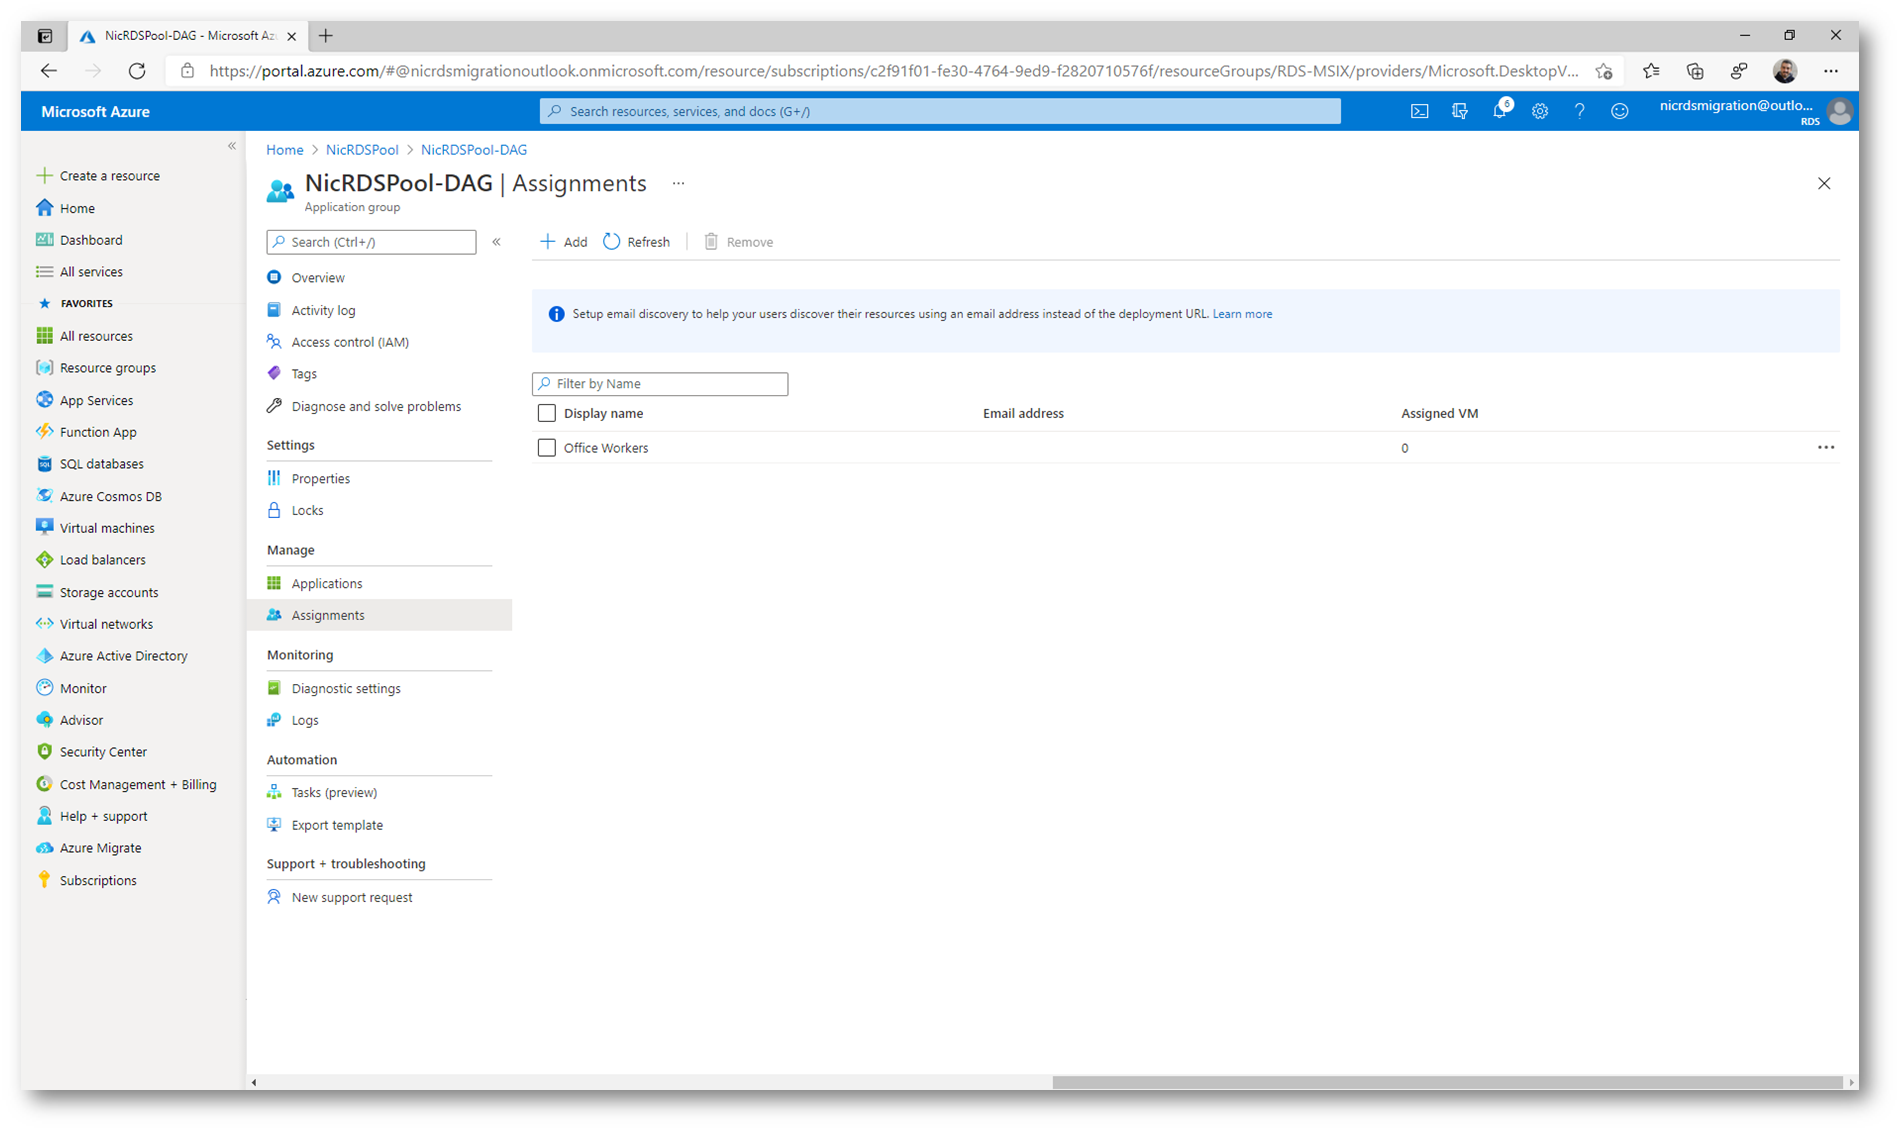
Task: Click the Learn more link
Action: (x=1242, y=314)
